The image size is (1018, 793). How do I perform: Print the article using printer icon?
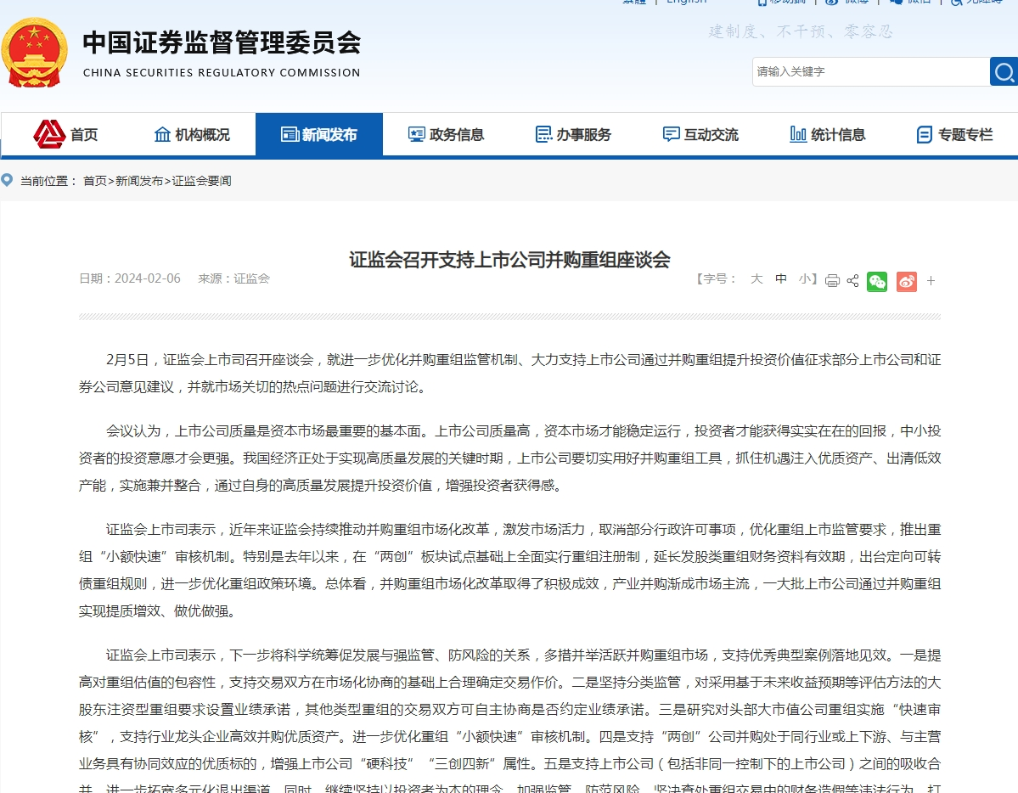click(832, 281)
